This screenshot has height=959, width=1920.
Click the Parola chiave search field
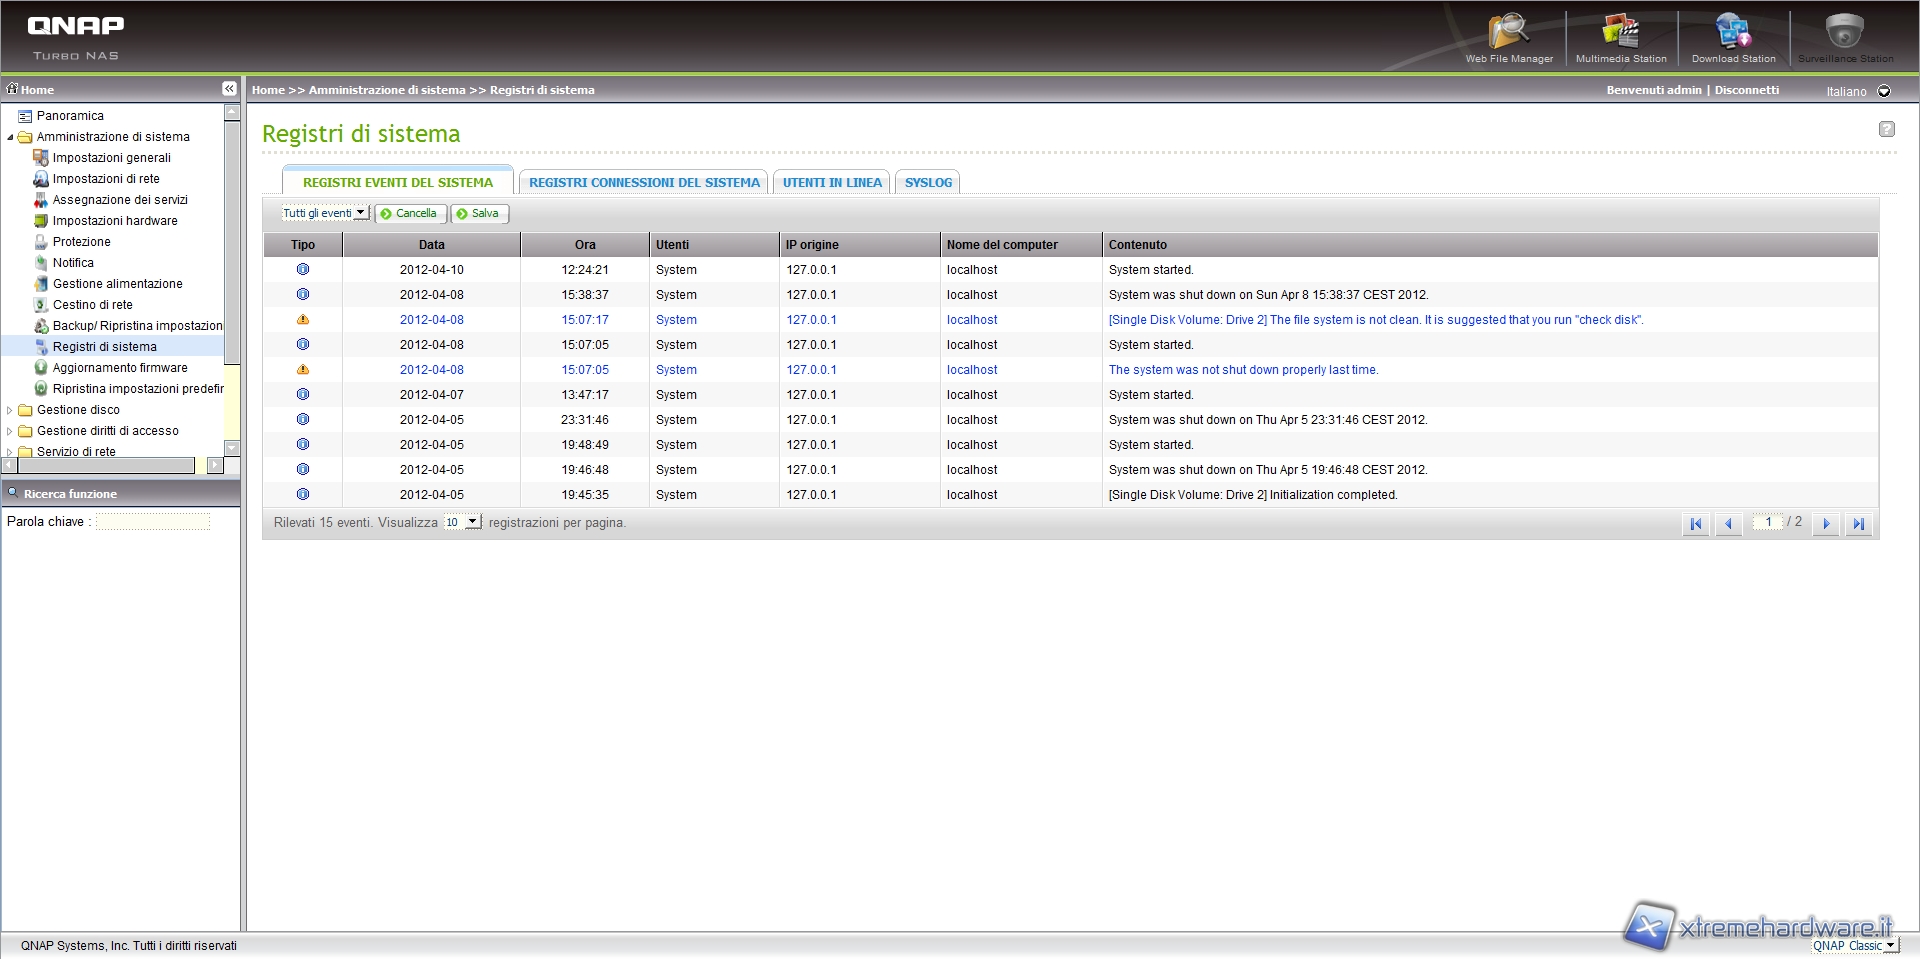[153, 521]
